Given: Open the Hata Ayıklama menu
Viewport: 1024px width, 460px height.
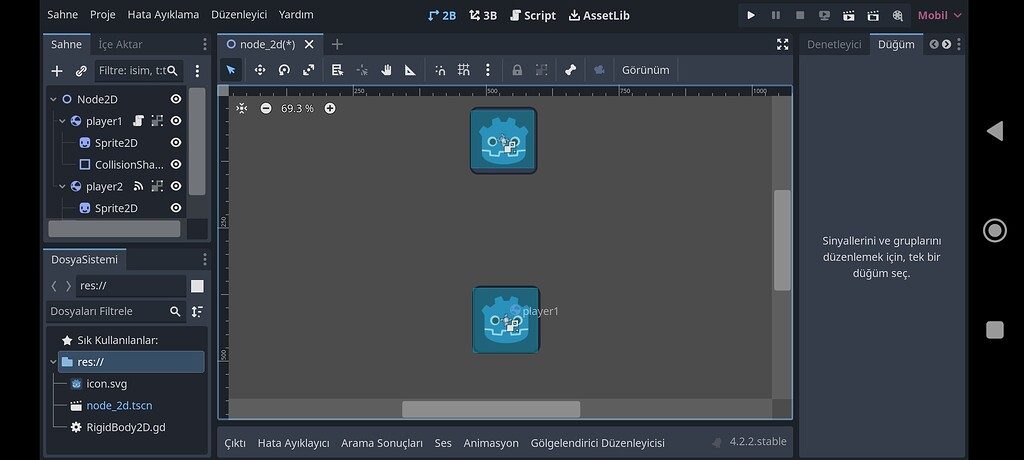Looking at the screenshot, I should (x=163, y=14).
